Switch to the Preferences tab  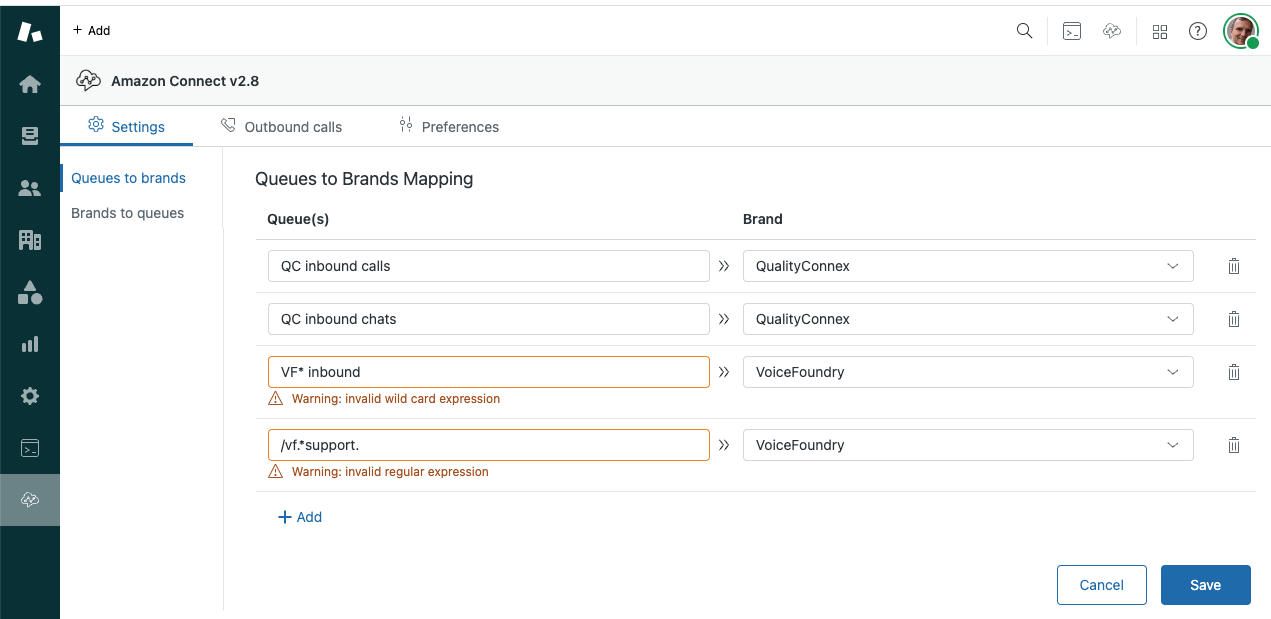(x=448, y=127)
